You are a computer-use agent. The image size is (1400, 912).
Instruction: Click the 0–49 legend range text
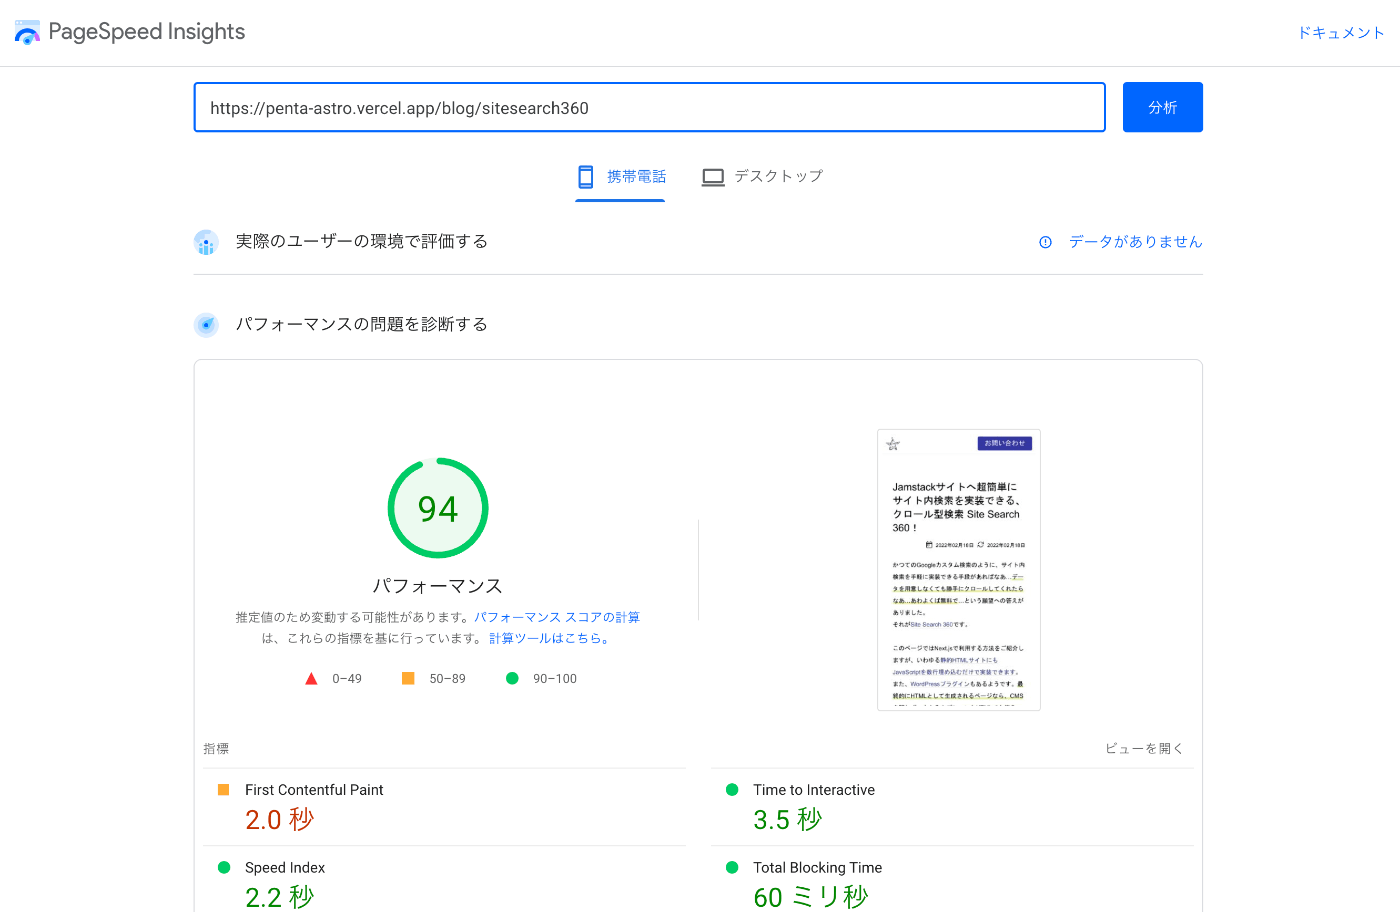(x=347, y=679)
